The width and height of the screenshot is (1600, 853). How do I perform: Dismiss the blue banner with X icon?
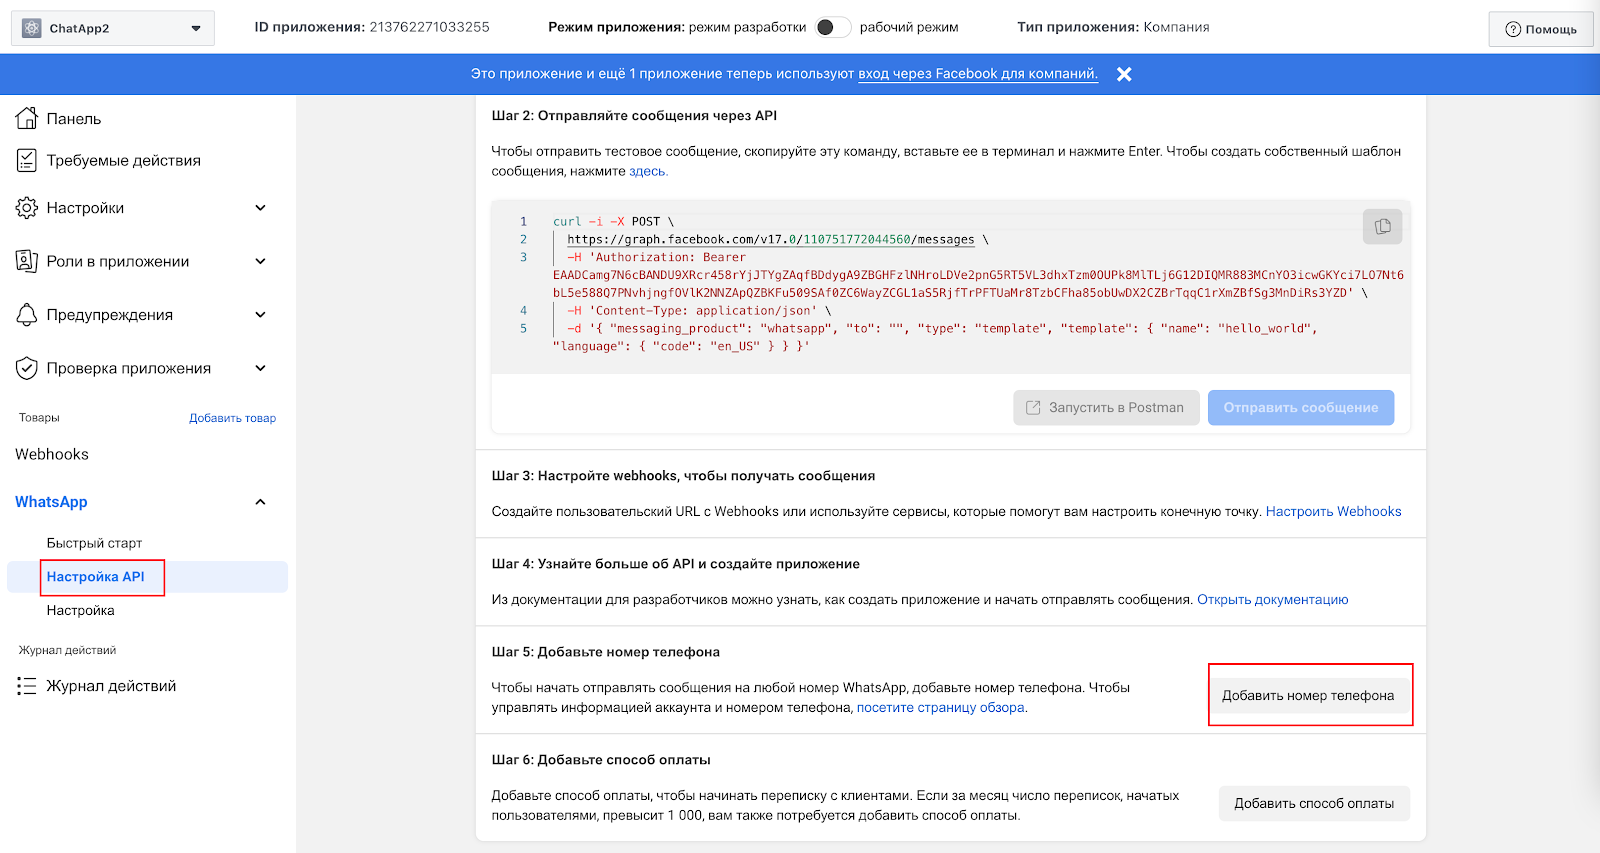tap(1124, 74)
